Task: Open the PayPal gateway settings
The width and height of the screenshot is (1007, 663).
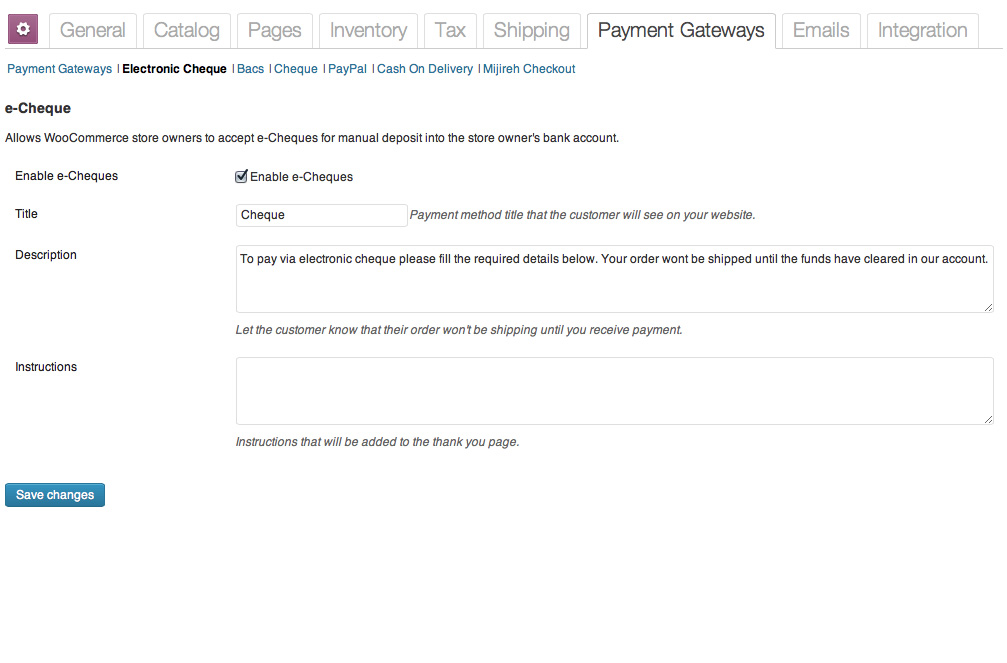Action: click(347, 69)
